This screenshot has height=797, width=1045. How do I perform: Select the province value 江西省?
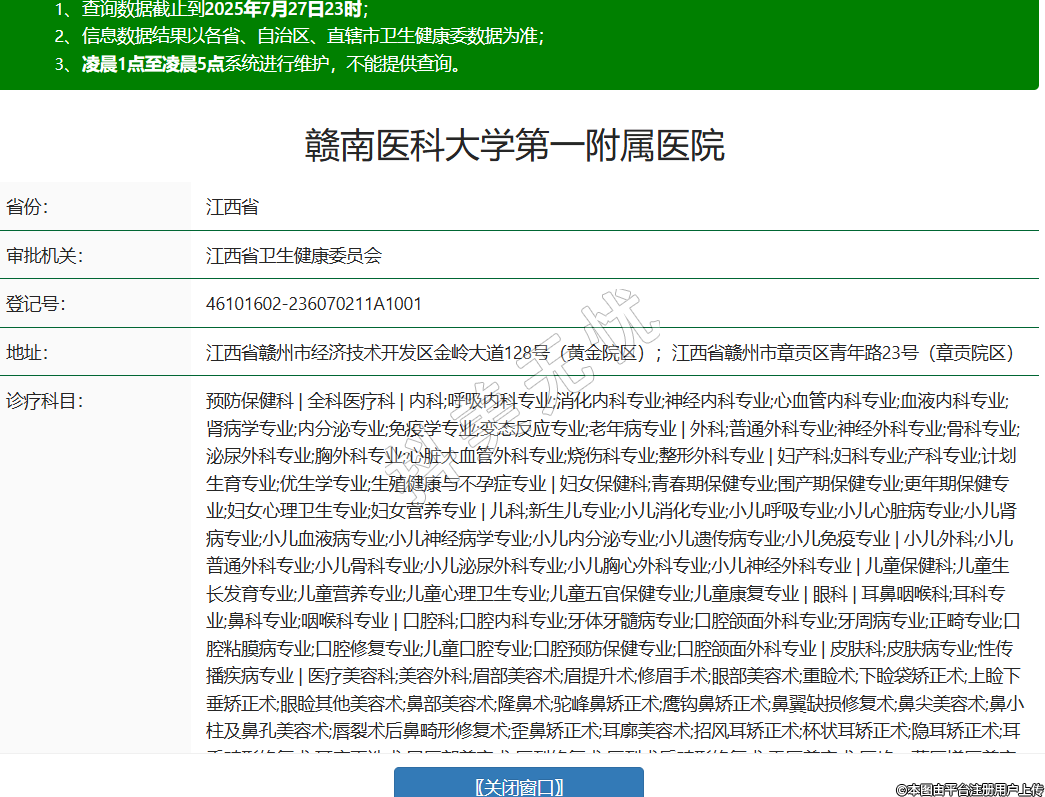[233, 207]
